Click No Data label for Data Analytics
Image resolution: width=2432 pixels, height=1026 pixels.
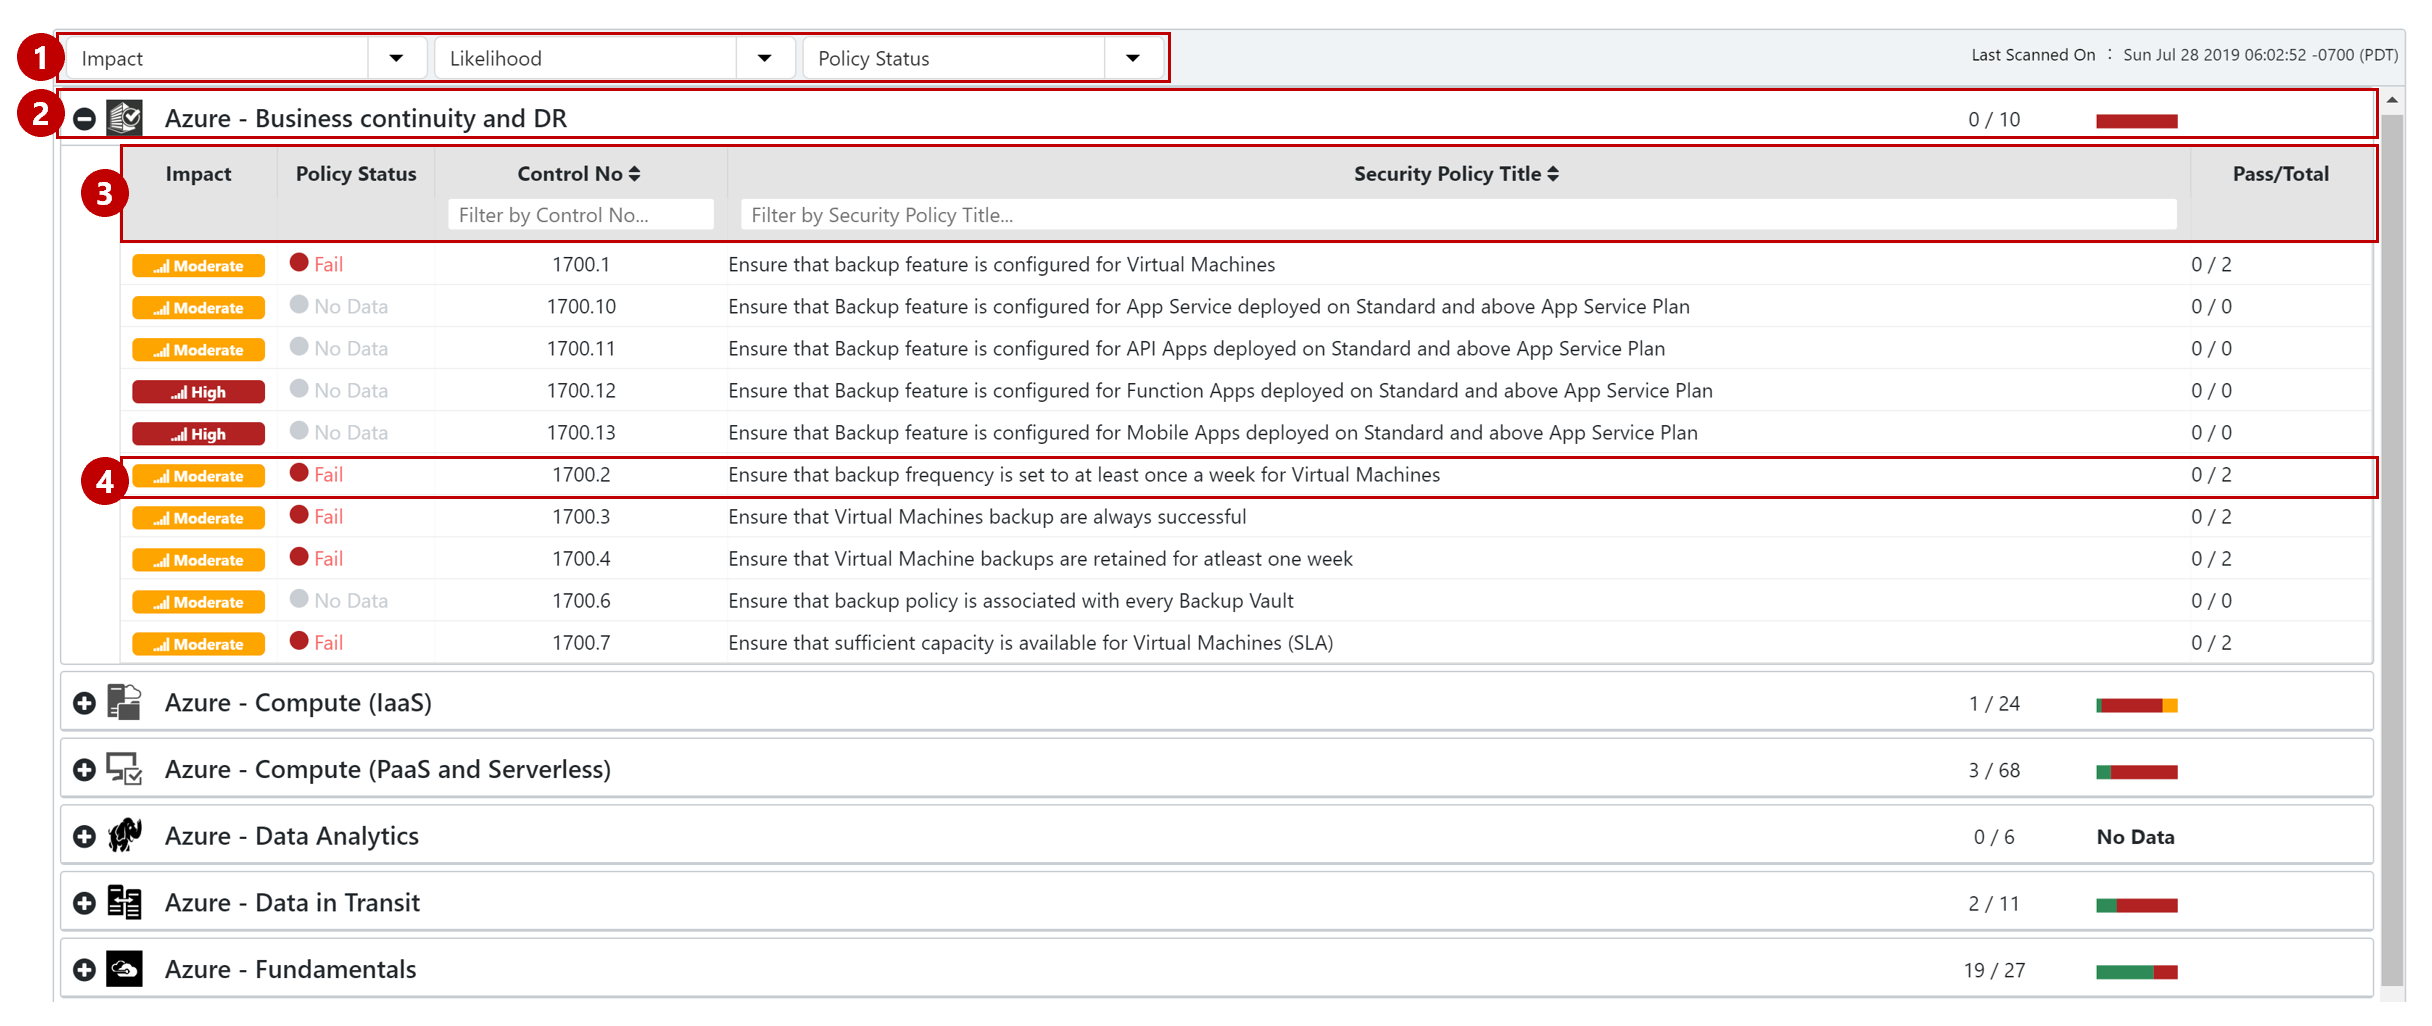(x=2135, y=837)
